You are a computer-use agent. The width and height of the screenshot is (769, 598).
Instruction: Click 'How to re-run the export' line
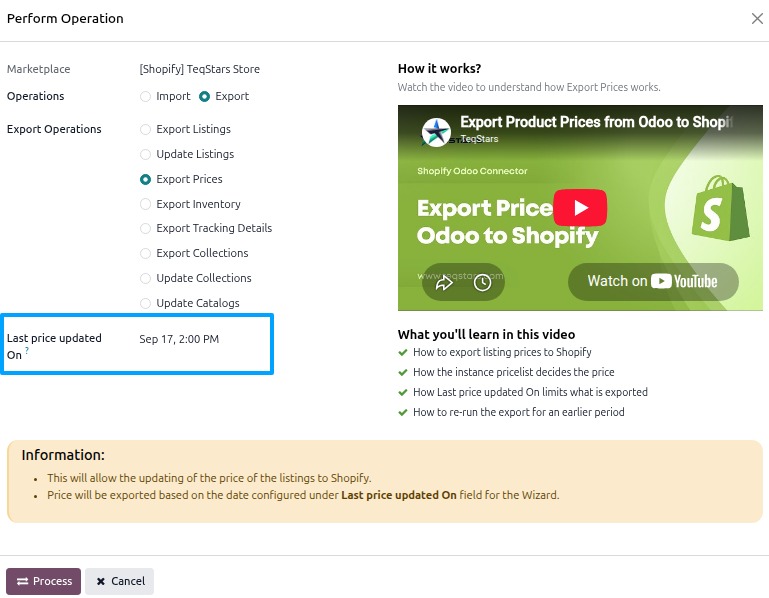[518, 412]
